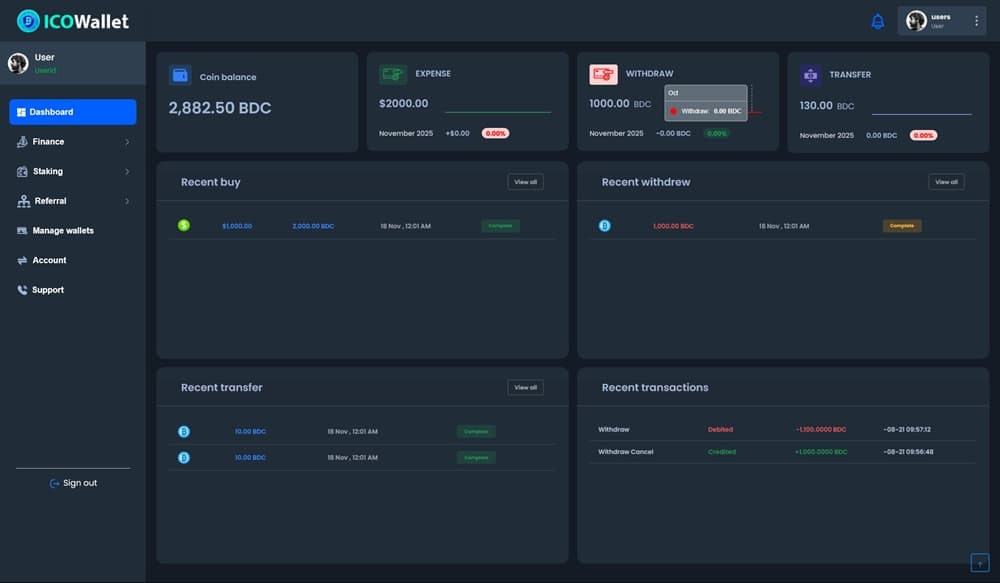Click the scroll-to-top arrow icon

point(979,563)
